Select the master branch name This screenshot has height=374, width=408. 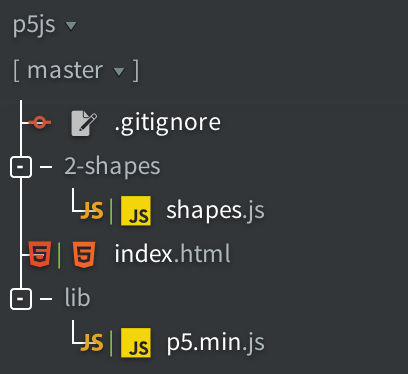point(65,71)
